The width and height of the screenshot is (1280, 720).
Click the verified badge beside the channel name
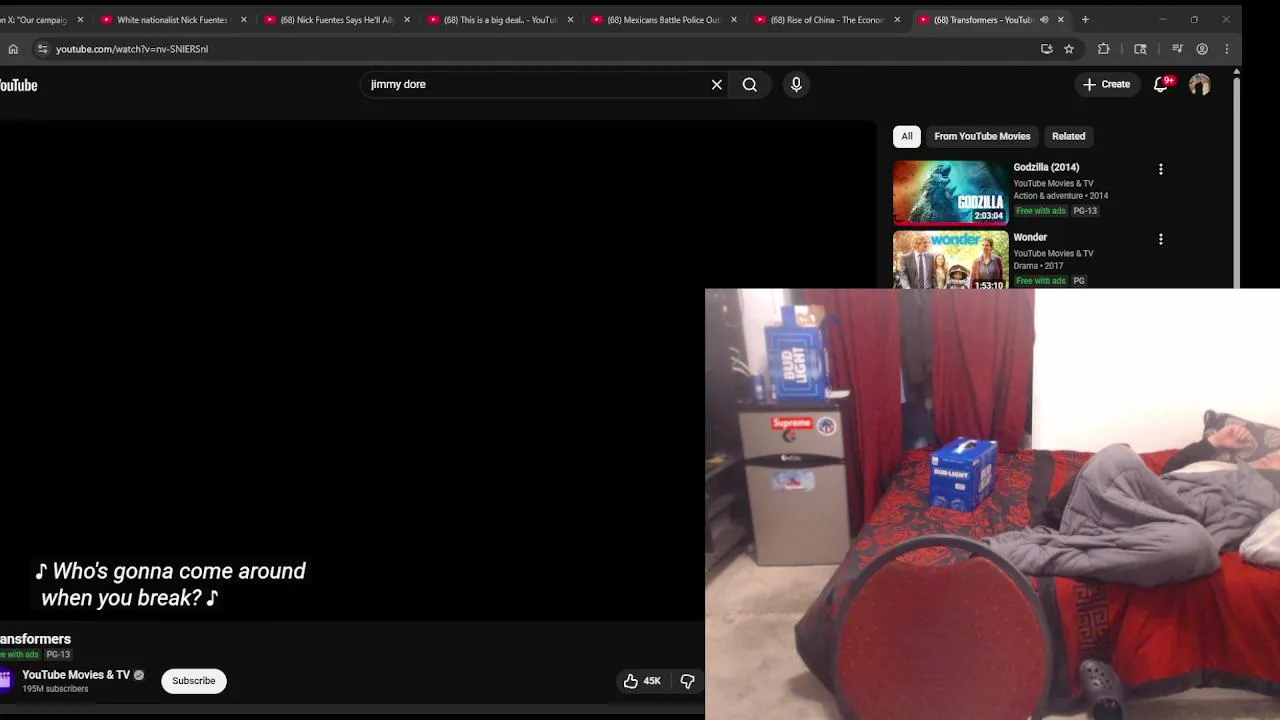point(139,676)
